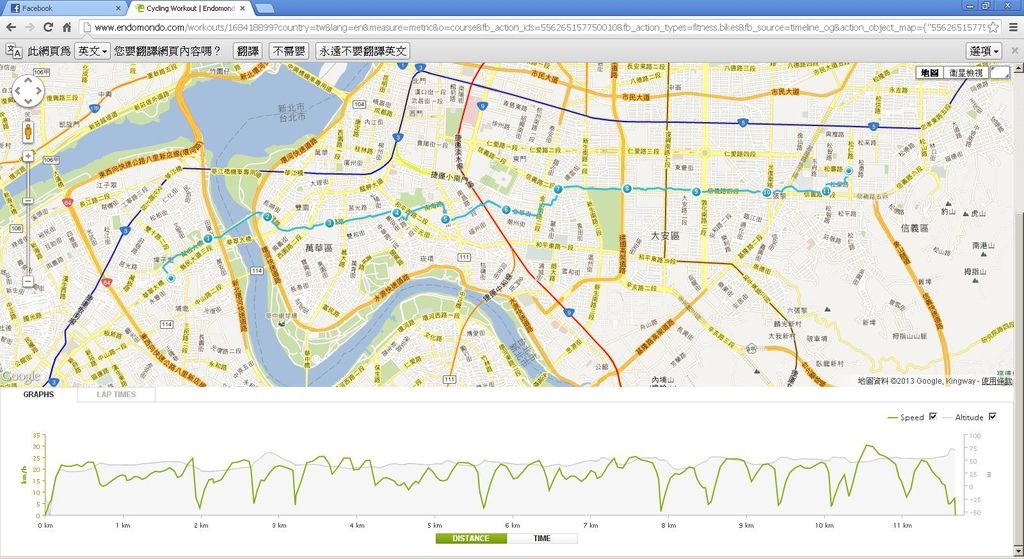Reload the Endomondo page
1024x559 pixels.
click(x=48, y=27)
